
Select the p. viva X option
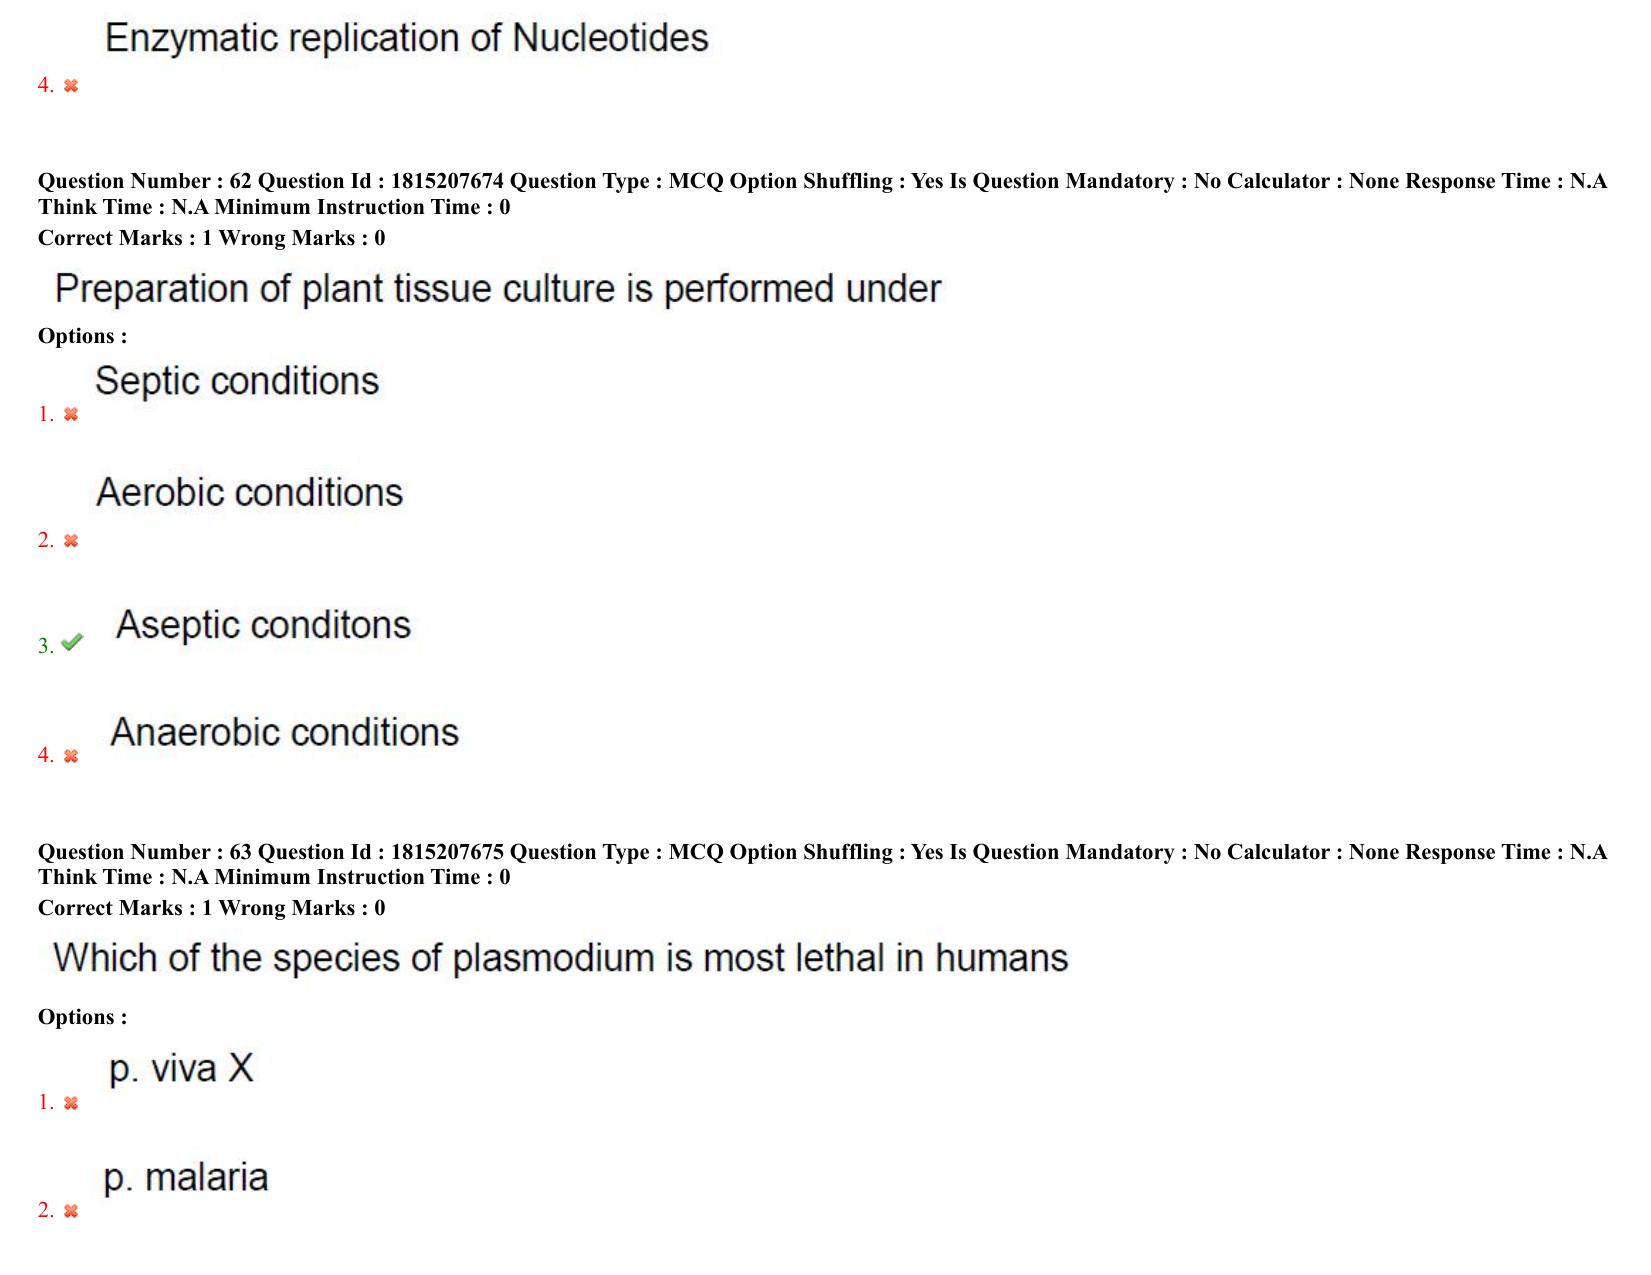coord(181,1069)
